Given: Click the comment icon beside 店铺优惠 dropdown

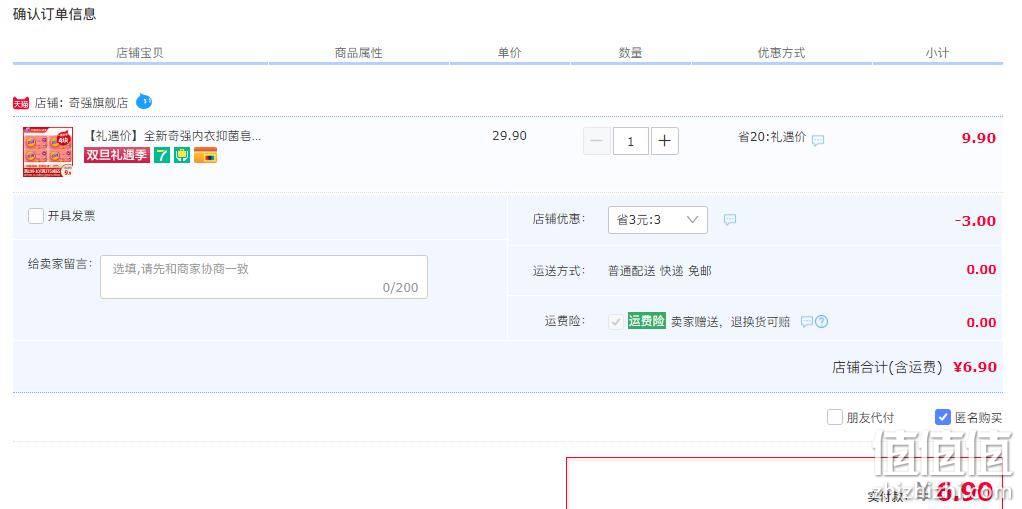Looking at the screenshot, I should 730,220.
